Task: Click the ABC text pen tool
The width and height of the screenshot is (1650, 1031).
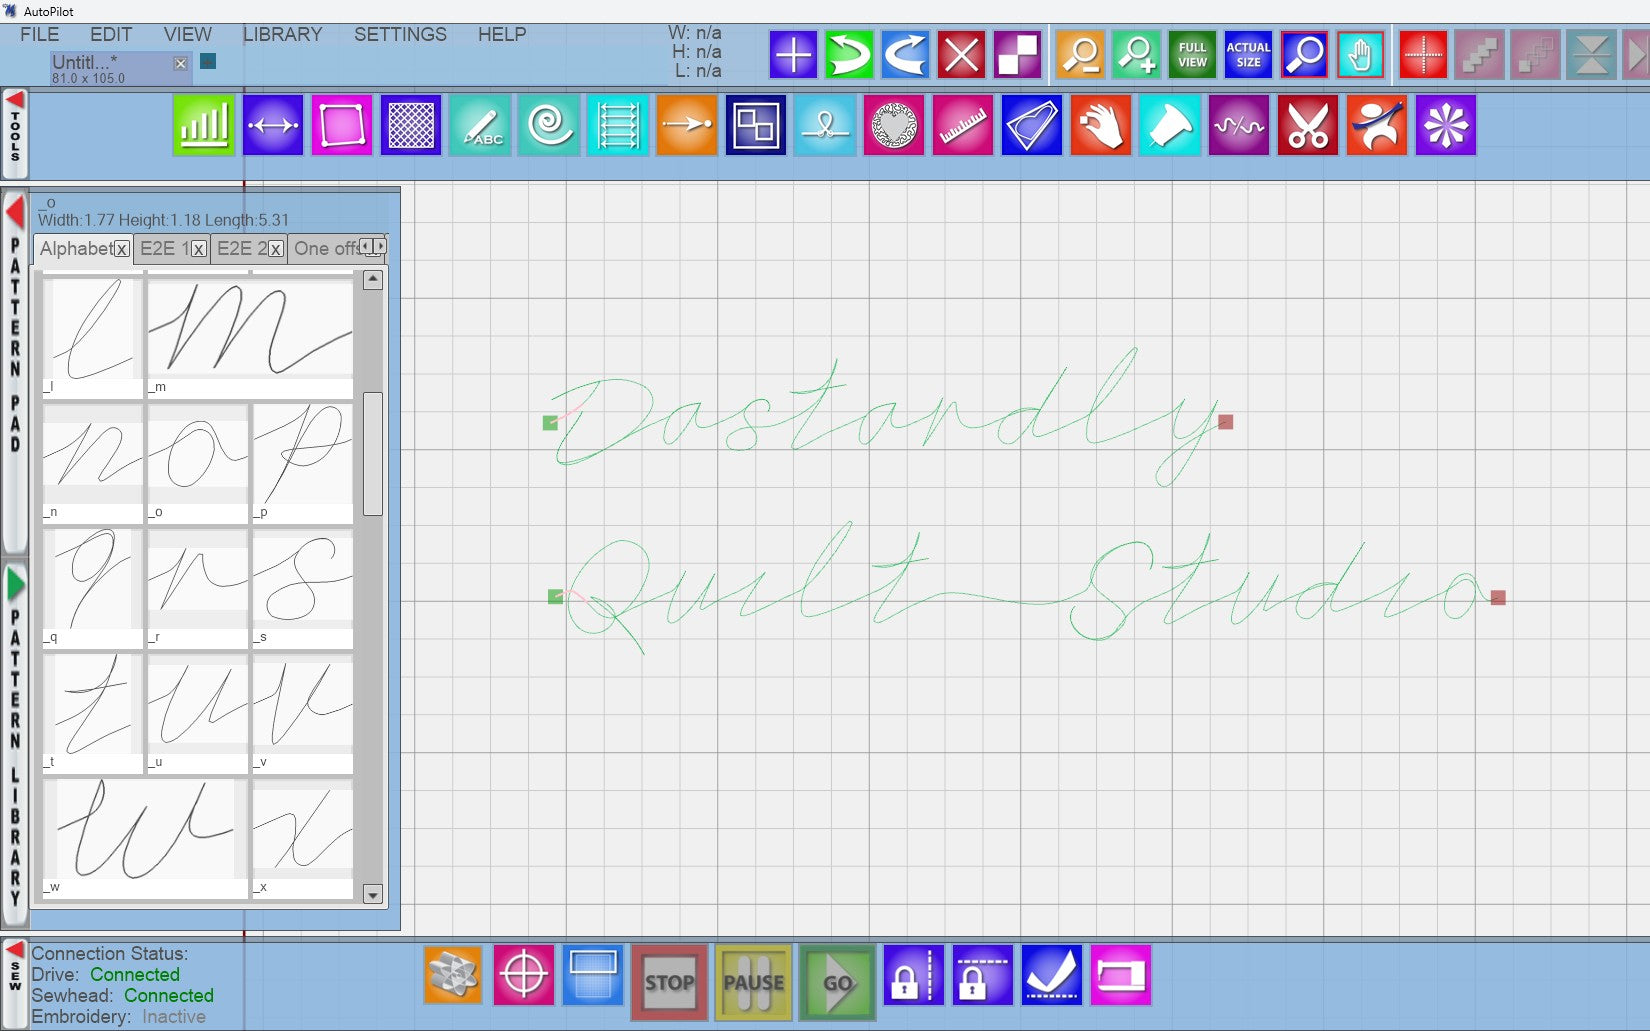Action: click(x=480, y=126)
